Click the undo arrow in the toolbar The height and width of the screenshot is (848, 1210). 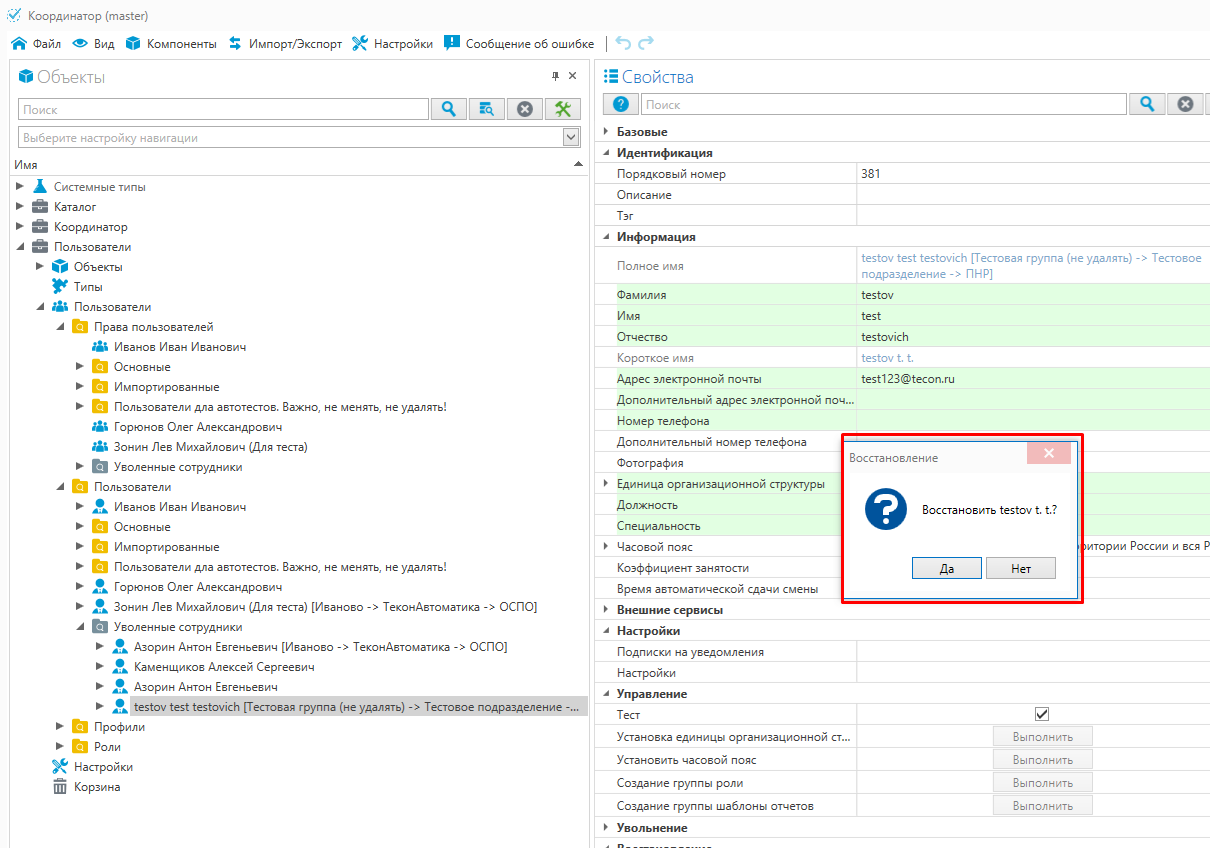(623, 43)
